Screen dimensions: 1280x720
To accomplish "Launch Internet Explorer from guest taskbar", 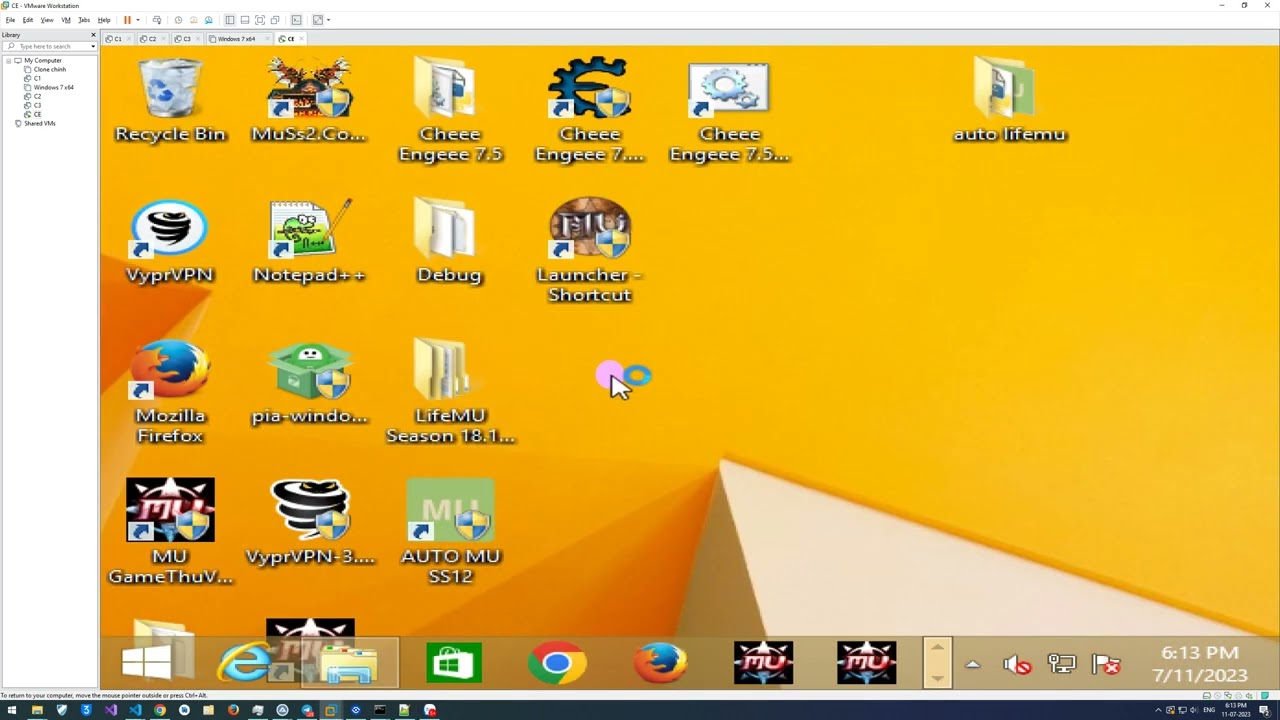I will point(246,663).
